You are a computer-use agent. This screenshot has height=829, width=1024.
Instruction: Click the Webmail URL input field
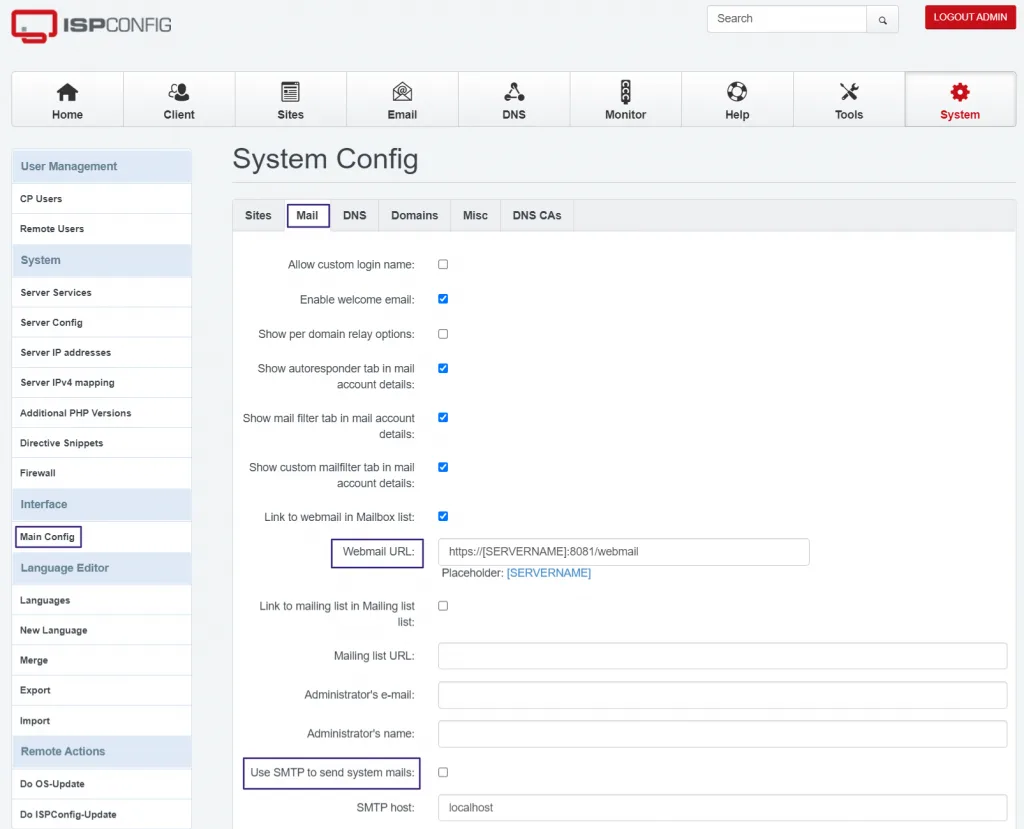pos(624,552)
